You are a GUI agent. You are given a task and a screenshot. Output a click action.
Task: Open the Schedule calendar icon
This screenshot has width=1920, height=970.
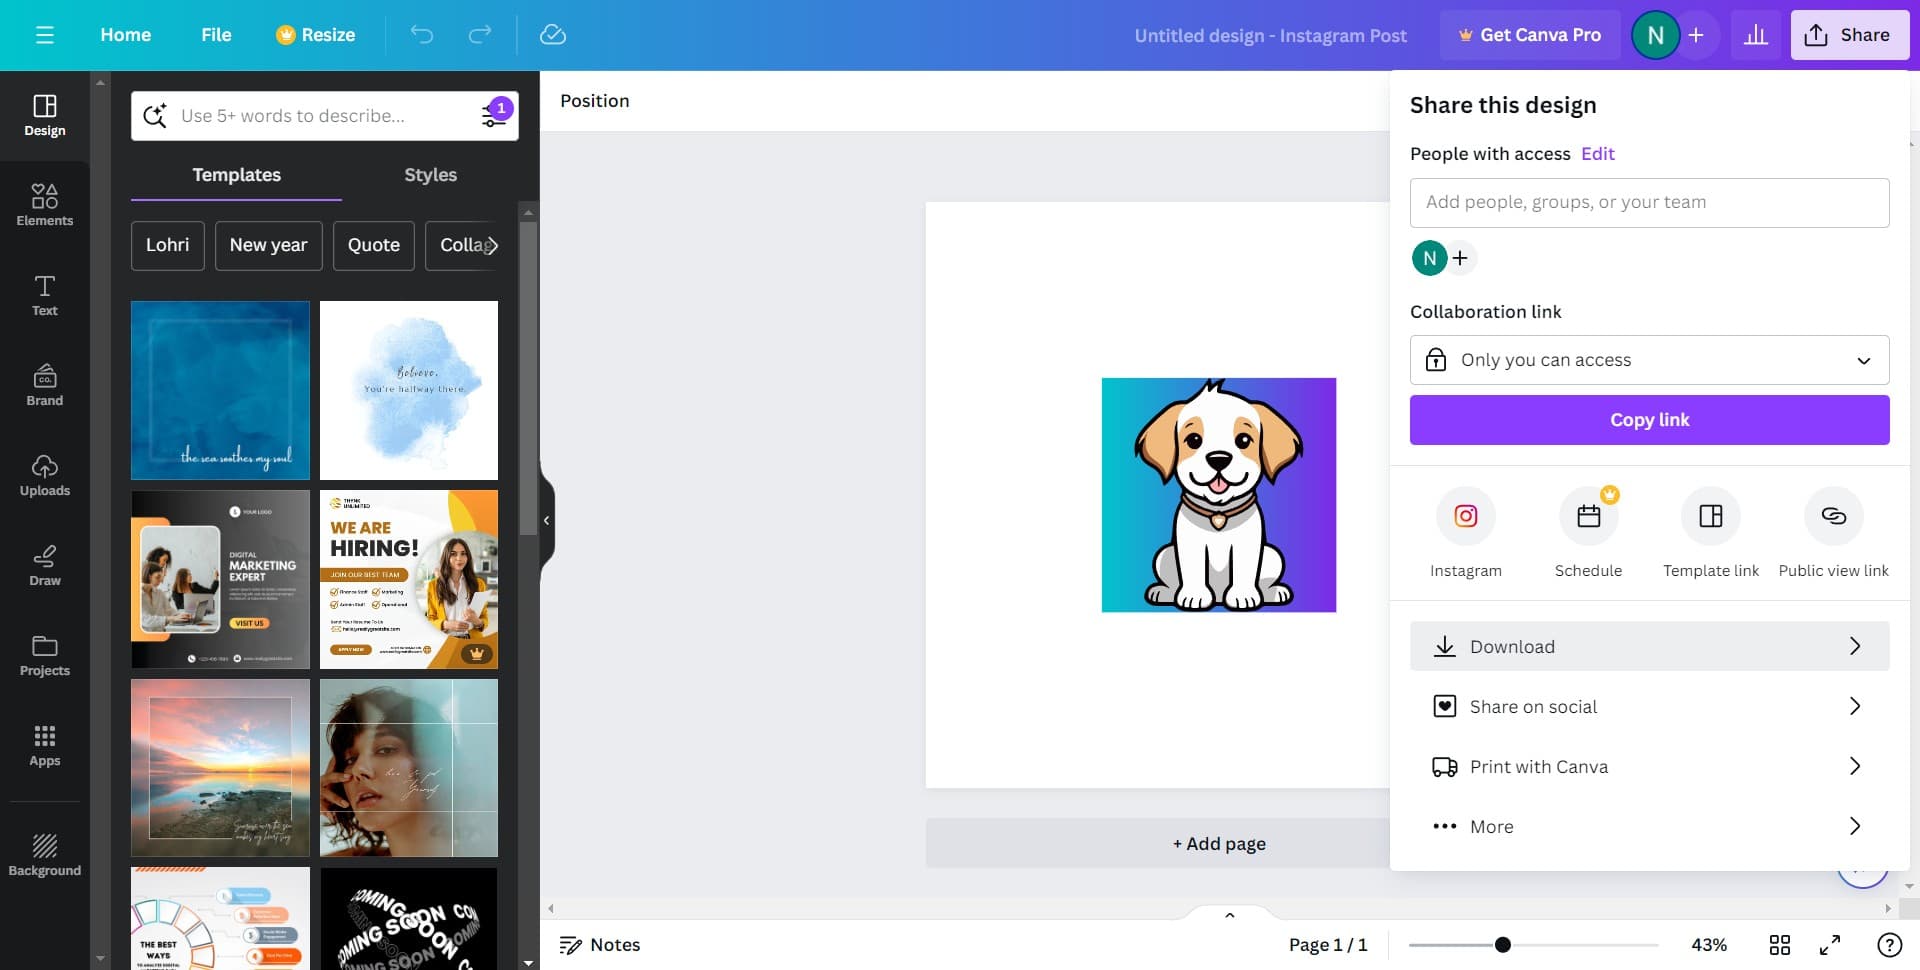[x=1588, y=516]
